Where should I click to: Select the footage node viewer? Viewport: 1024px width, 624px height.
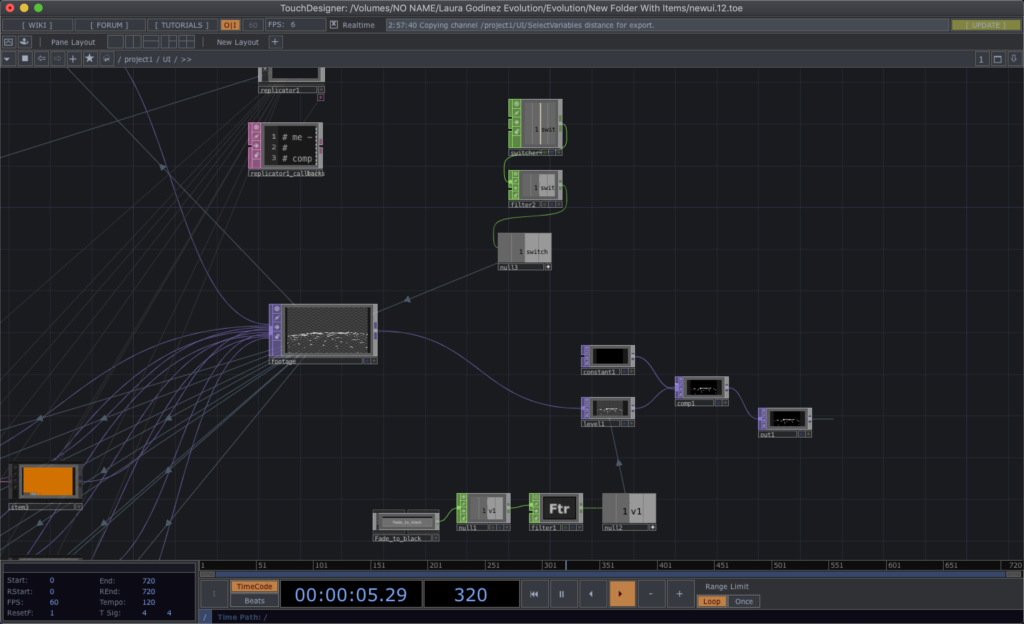point(327,331)
